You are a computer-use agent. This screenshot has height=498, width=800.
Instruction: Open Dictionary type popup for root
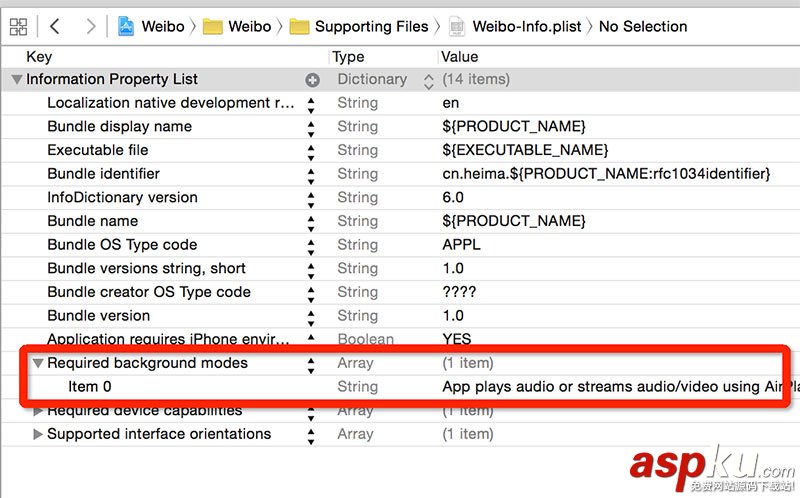click(429, 80)
